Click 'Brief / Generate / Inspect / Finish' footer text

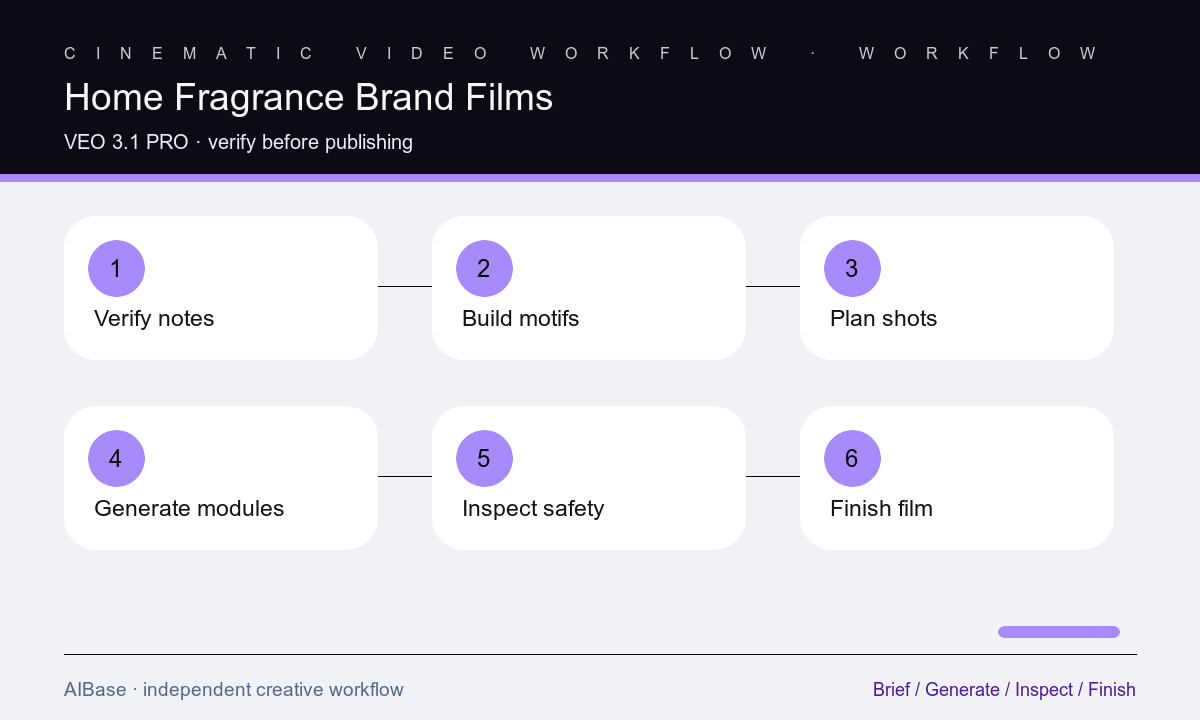[1004, 690]
